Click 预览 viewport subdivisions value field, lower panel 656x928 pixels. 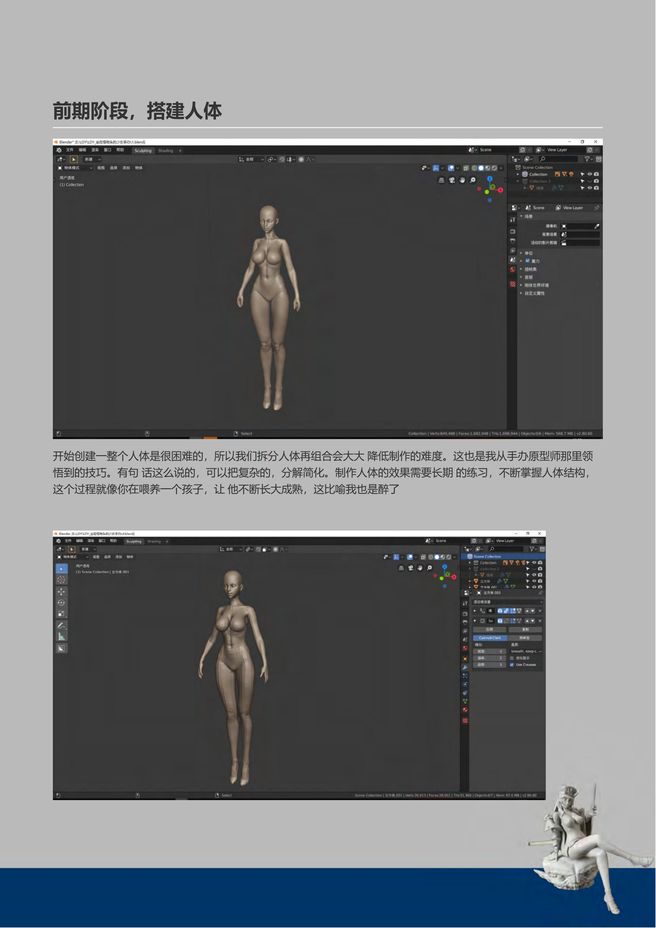(x=489, y=658)
